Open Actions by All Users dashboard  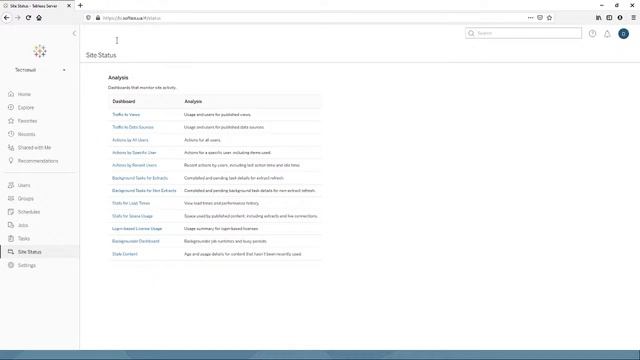click(130, 140)
